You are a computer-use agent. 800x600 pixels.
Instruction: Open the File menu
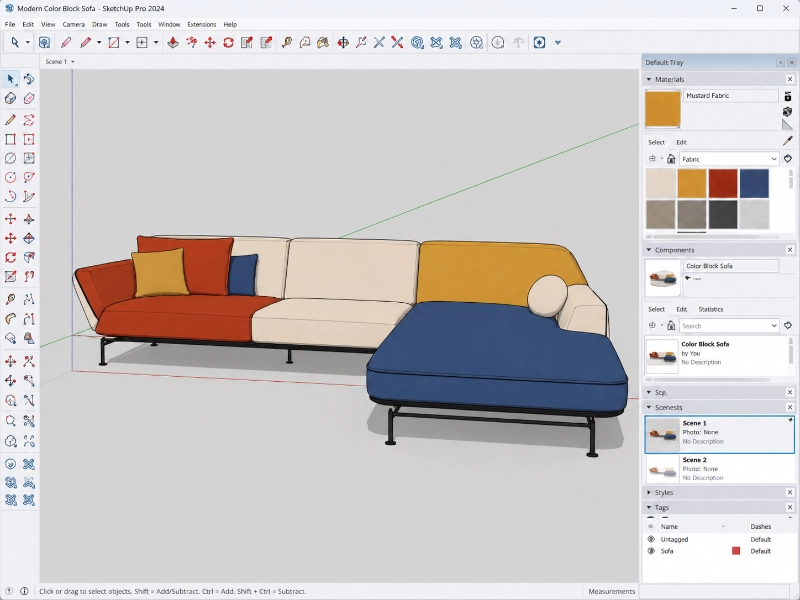pyautogui.click(x=10, y=24)
